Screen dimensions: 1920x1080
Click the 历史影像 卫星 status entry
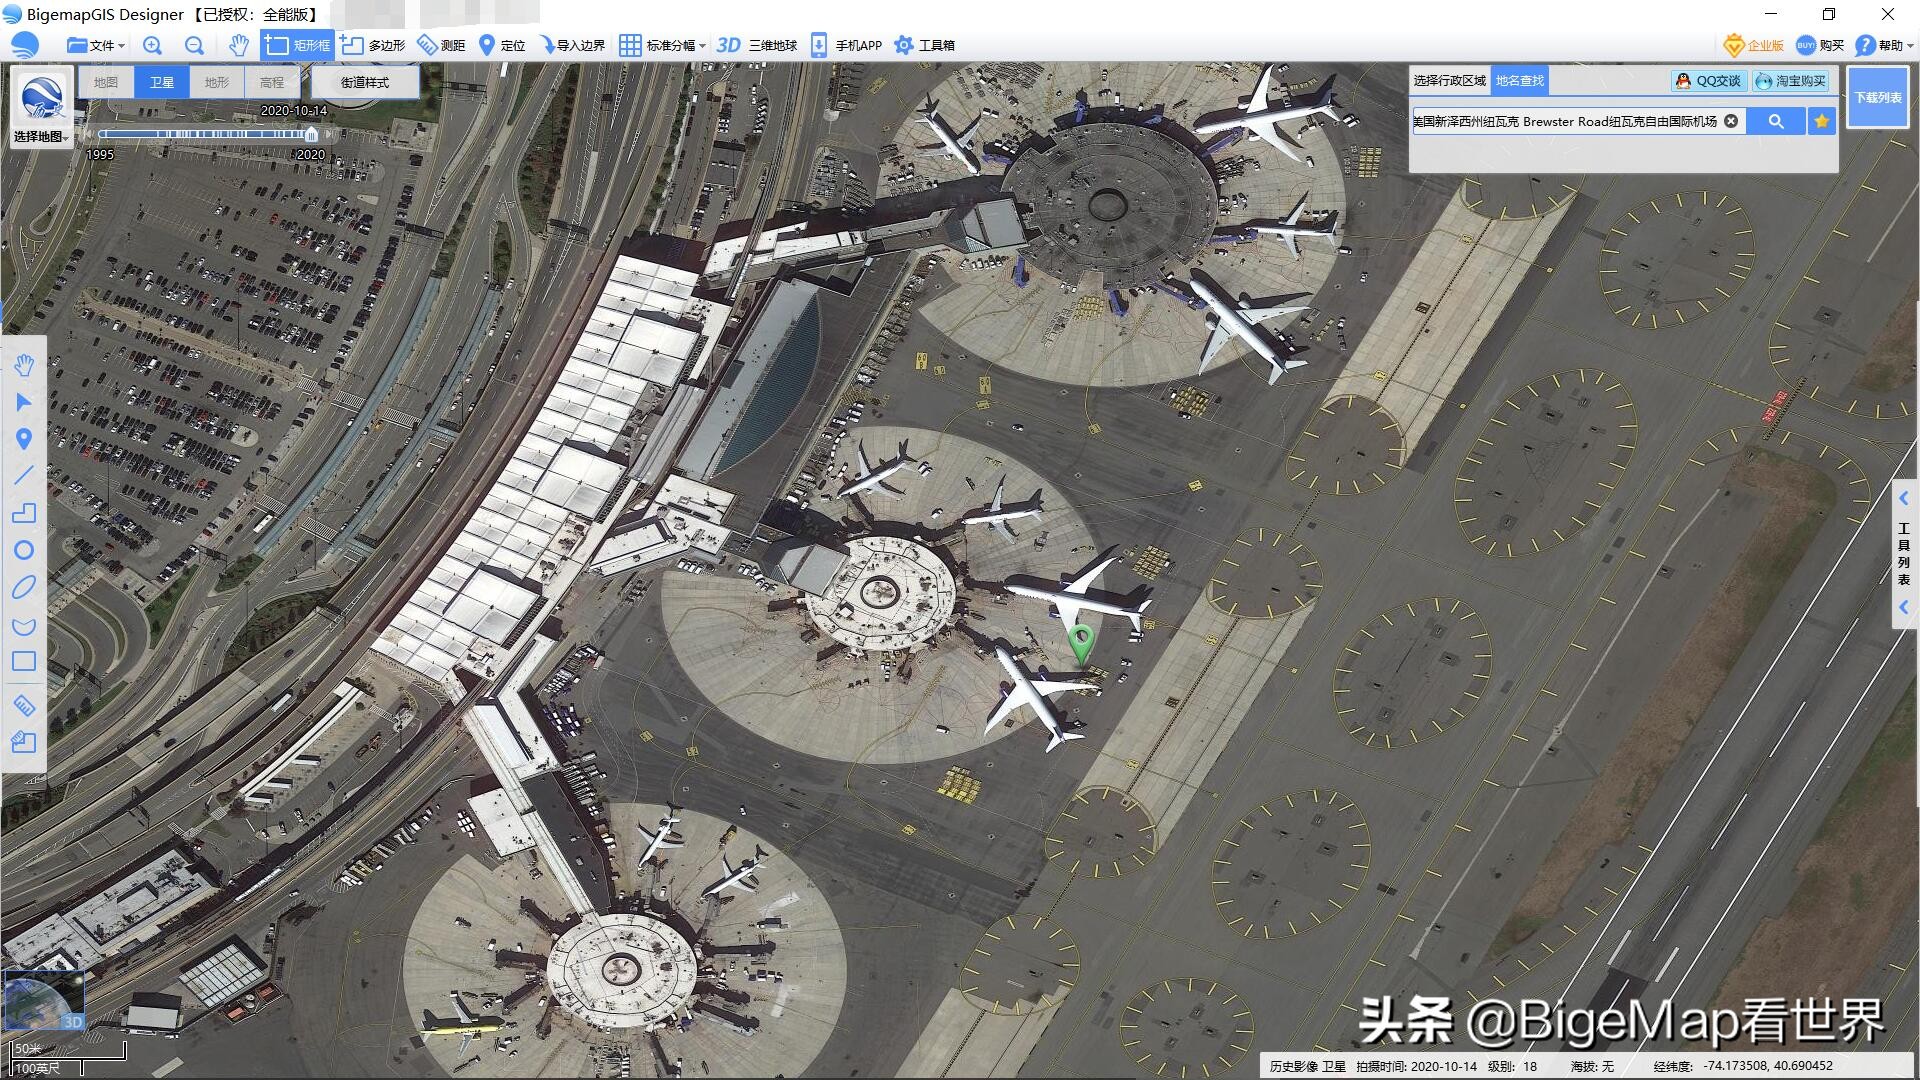[x=1308, y=1066]
